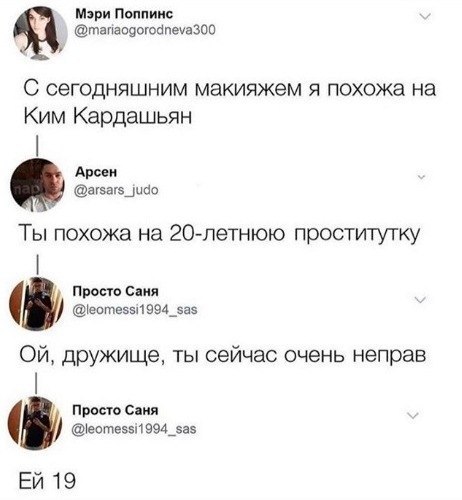Open the tweet about Ким Кардашьян makeup
The image size is (462, 500).
tap(230, 102)
